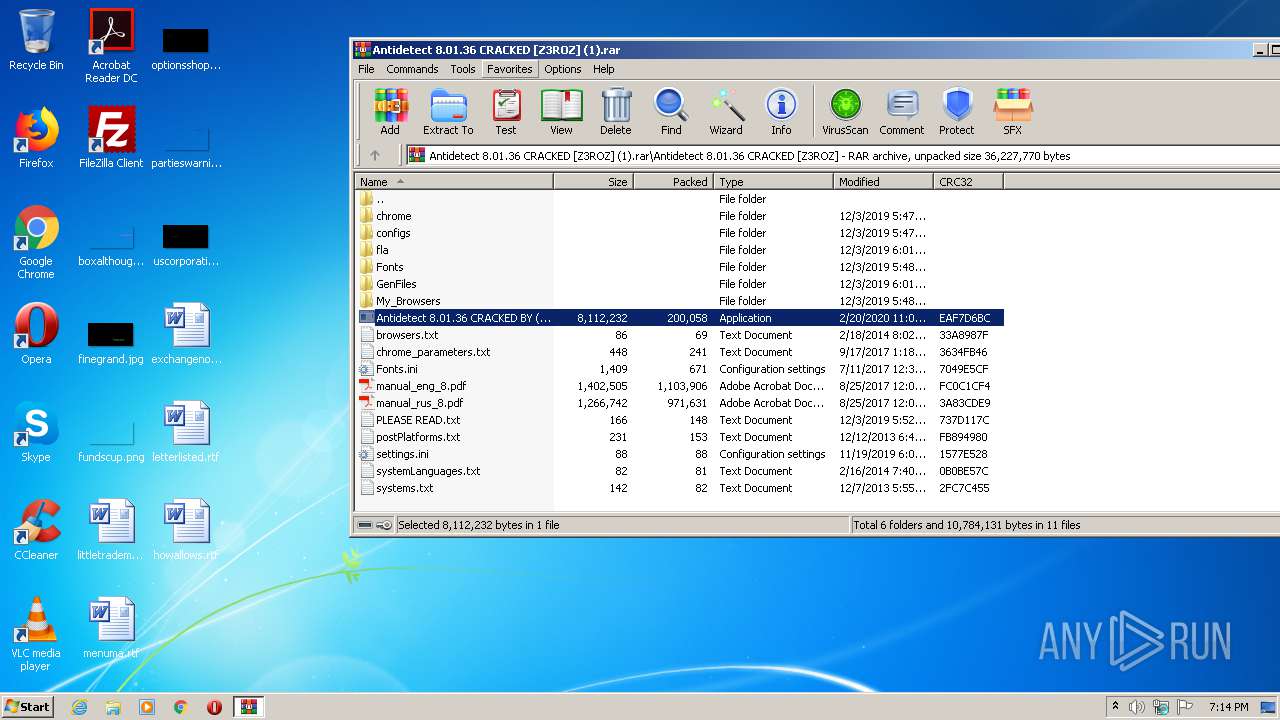Select browsers.txt in archive list
This screenshot has width=1280, height=720.
click(680, 335)
